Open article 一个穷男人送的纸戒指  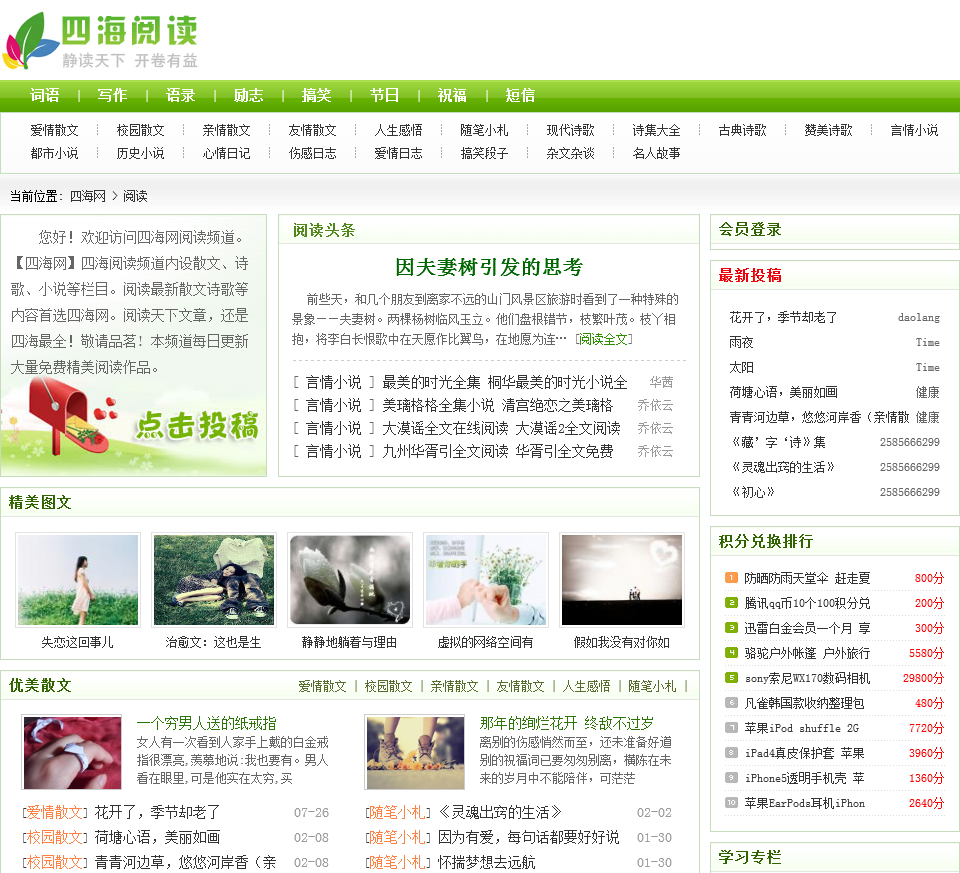click(206, 724)
